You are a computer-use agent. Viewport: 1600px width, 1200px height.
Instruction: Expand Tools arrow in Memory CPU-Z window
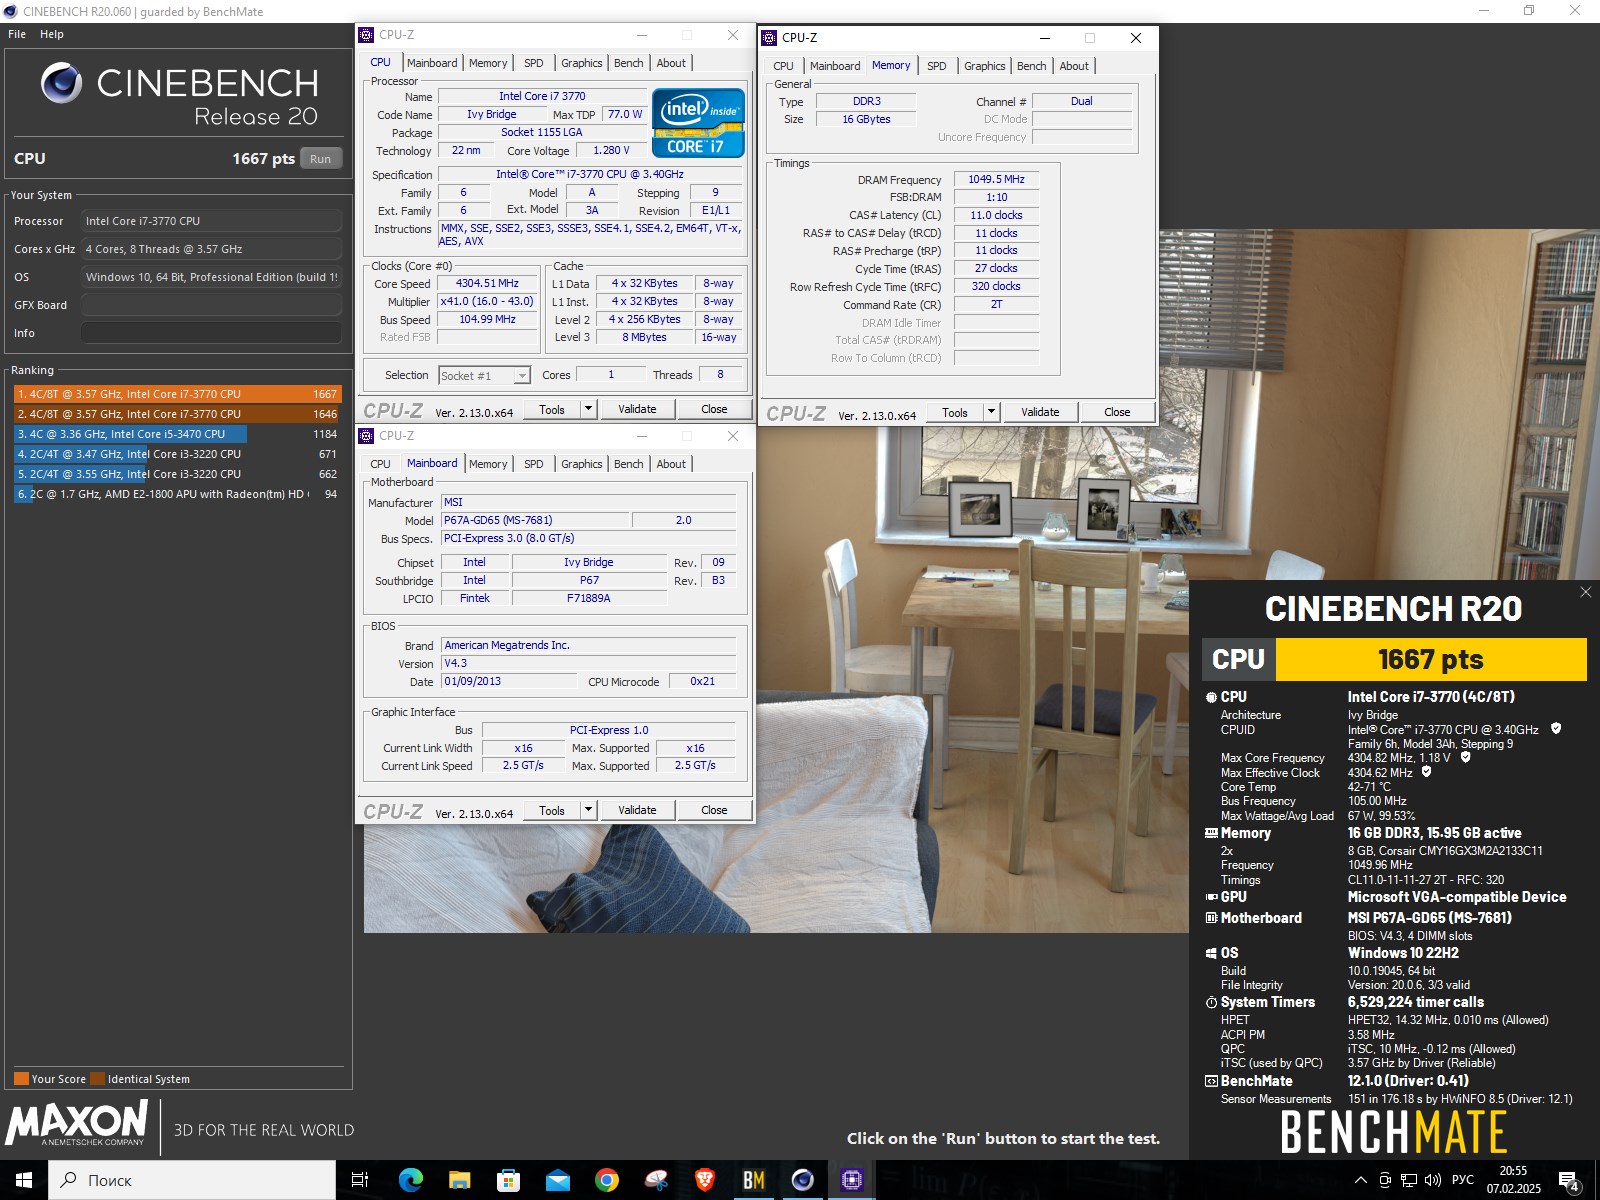click(x=992, y=412)
